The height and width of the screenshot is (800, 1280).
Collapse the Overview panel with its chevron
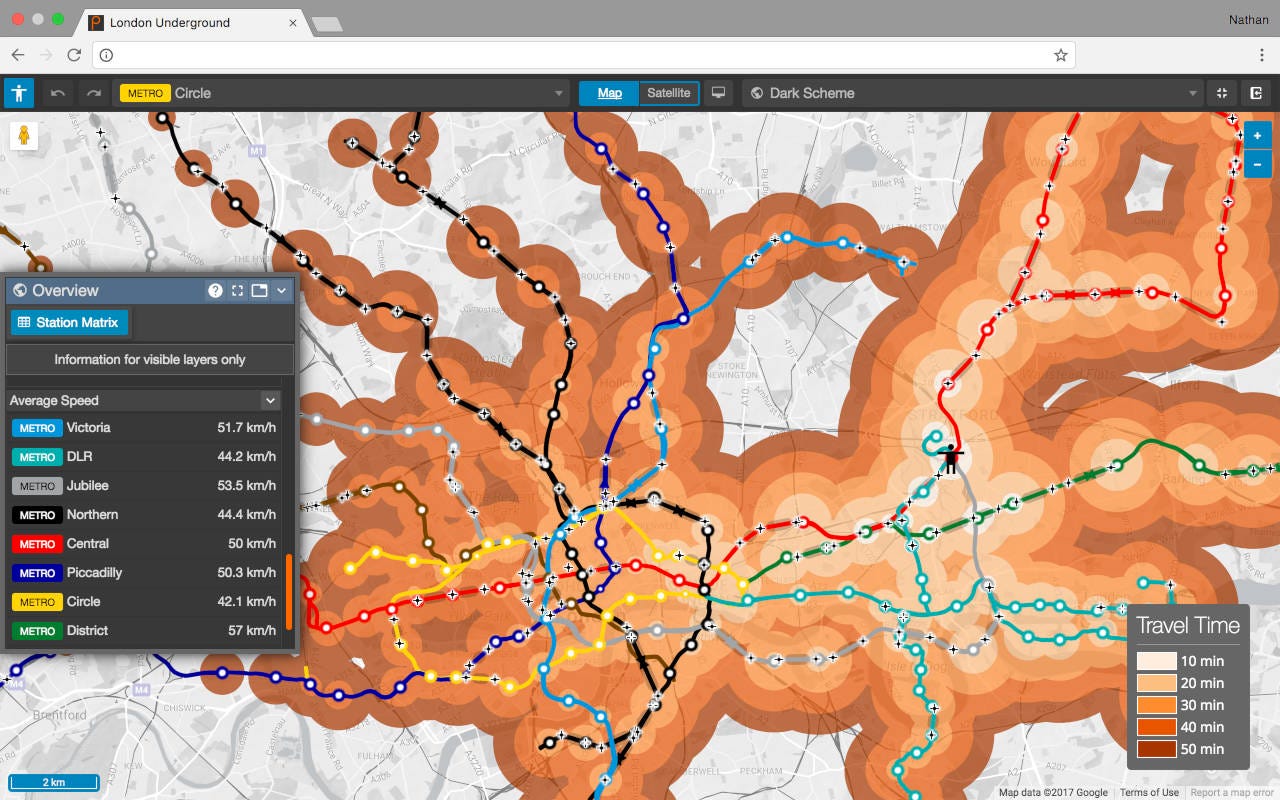pyautogui.click(x=283, y=290)
